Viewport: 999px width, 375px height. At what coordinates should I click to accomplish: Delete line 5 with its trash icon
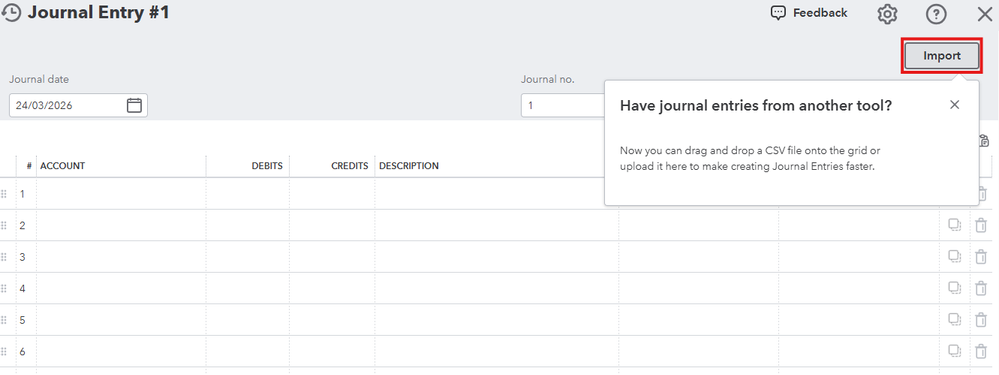[x=981, y=320]
